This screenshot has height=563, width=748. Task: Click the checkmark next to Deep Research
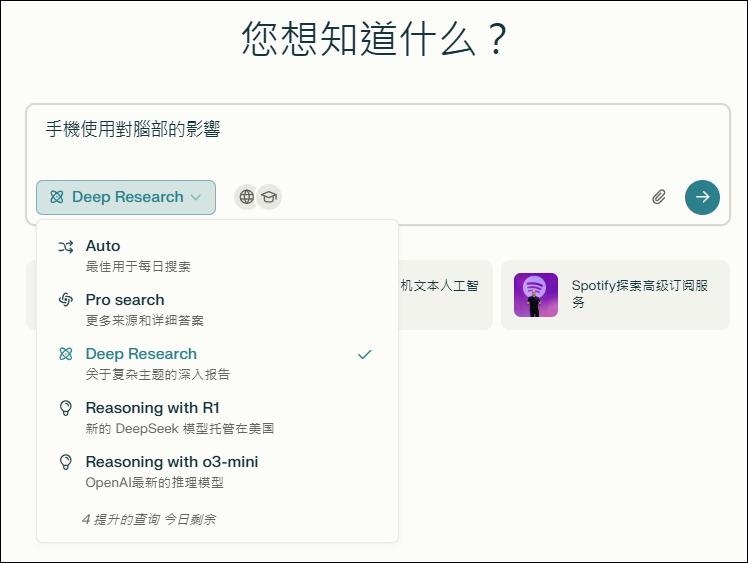(x=364, y=354)
